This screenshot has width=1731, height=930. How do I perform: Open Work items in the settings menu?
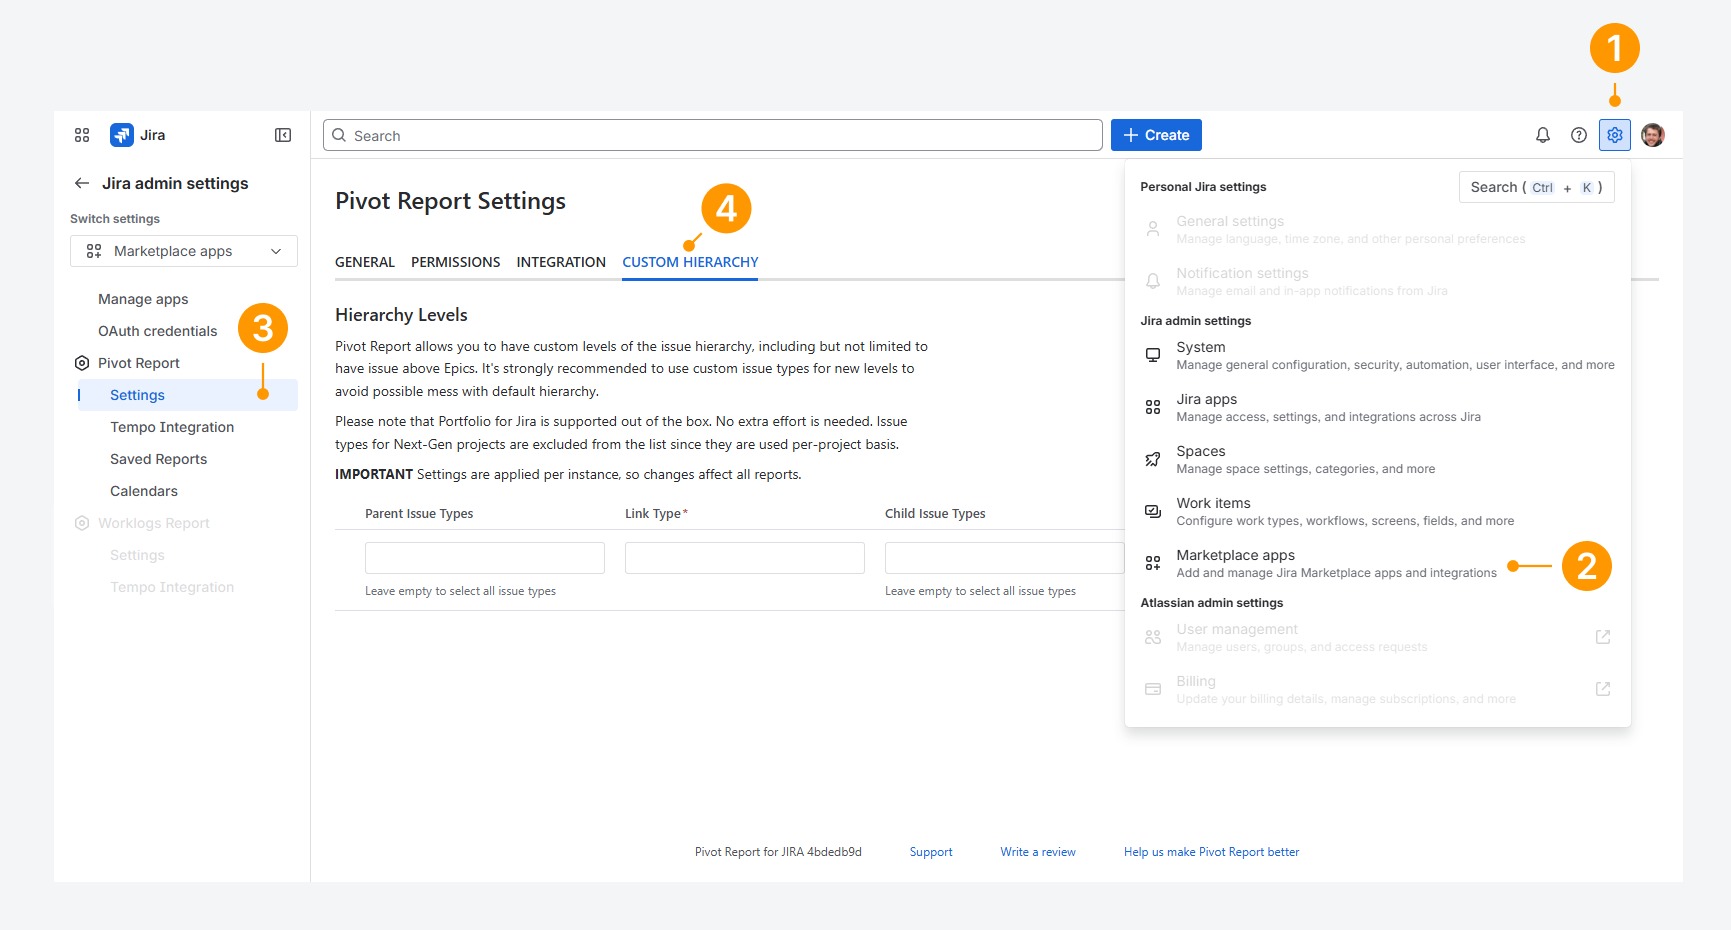tap(1378, 511)
